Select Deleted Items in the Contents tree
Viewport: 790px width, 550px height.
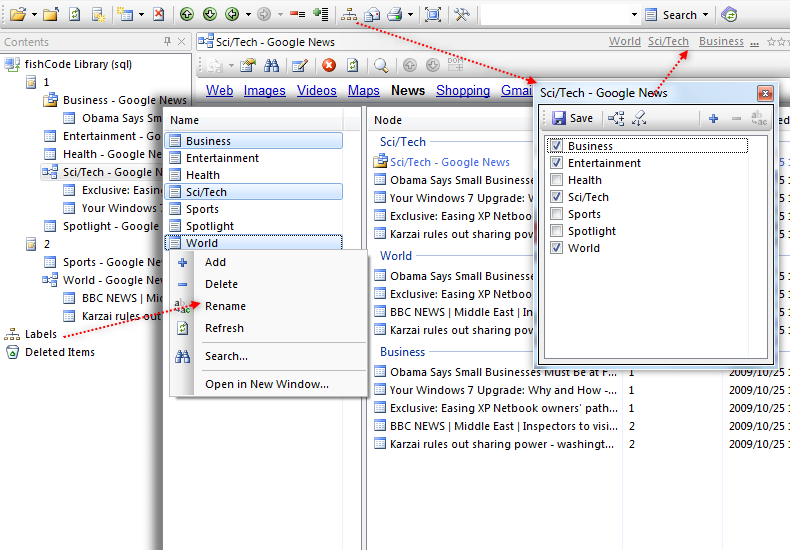(x=60, y=352)
